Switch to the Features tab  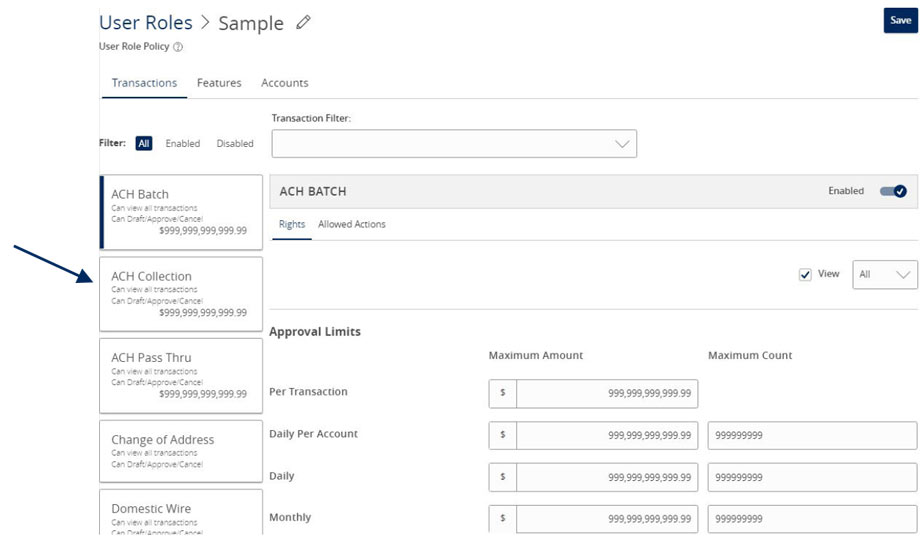coord(219,83)
